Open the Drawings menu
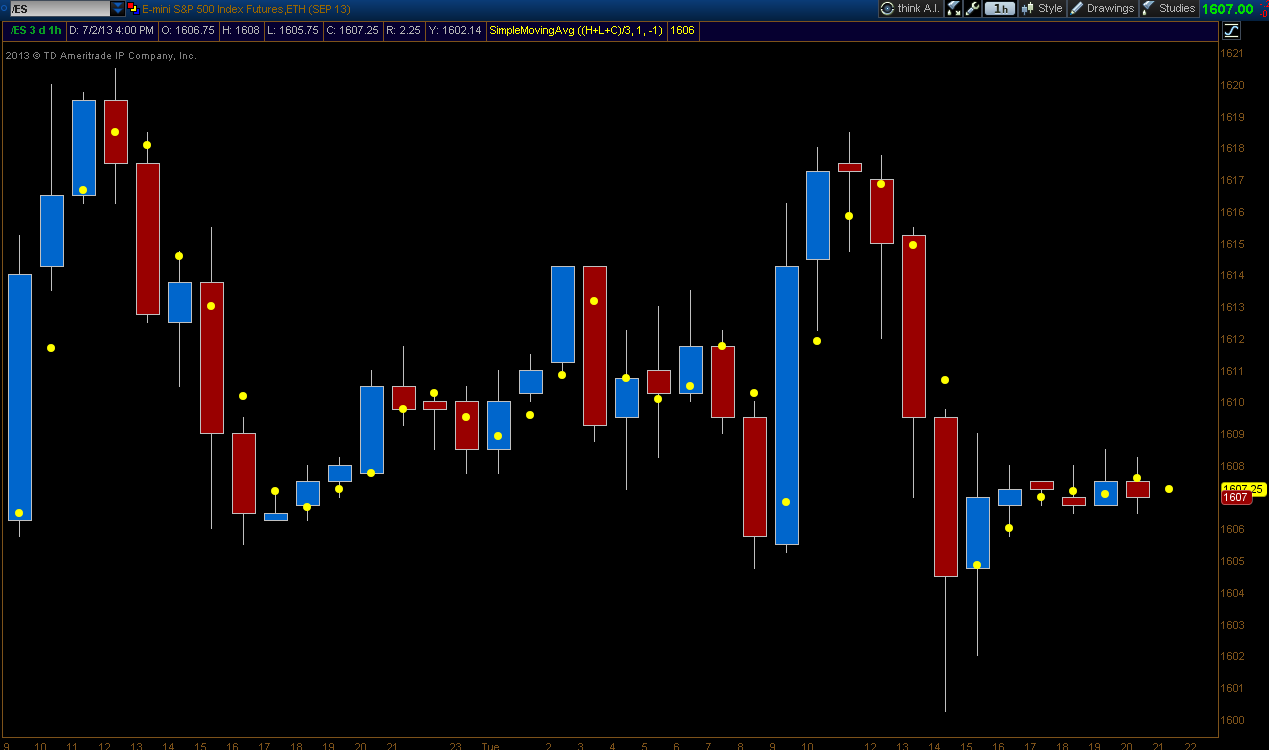 pos(1102,8)
